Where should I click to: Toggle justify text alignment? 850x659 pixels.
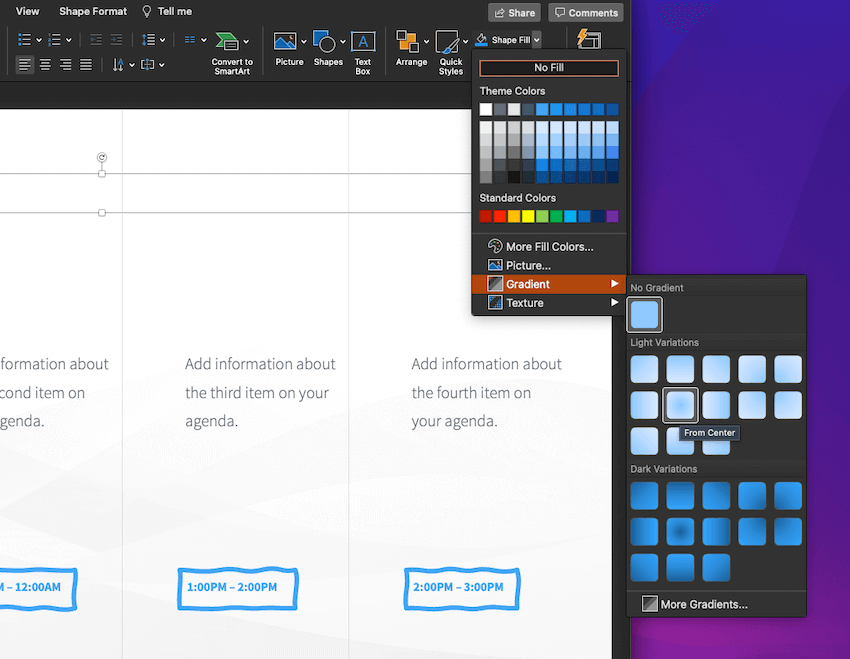tap(86, 65)
